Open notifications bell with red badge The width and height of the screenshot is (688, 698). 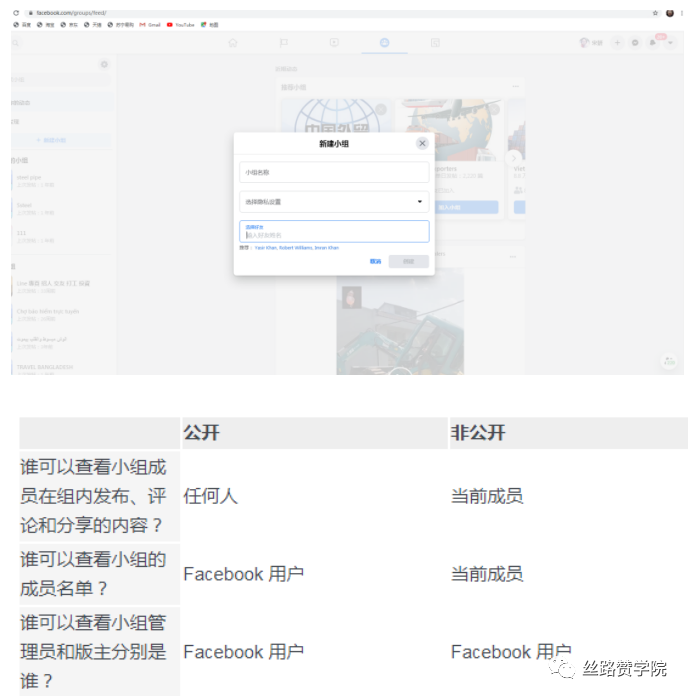tap(653, 43)
